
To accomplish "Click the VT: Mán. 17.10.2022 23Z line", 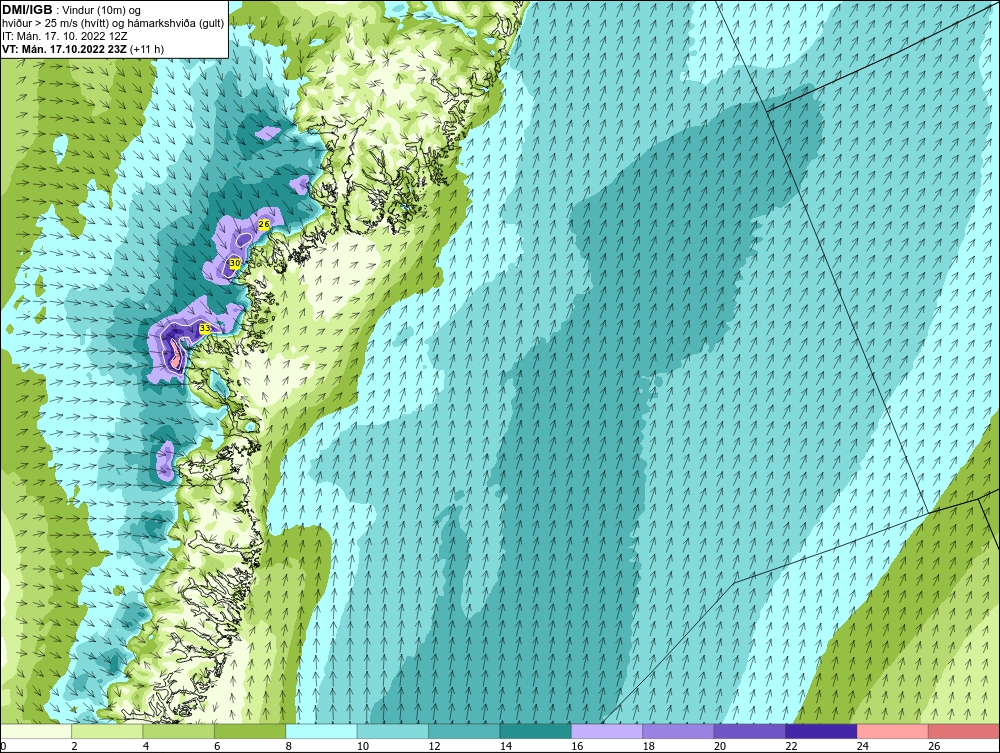I will (83, 49).
